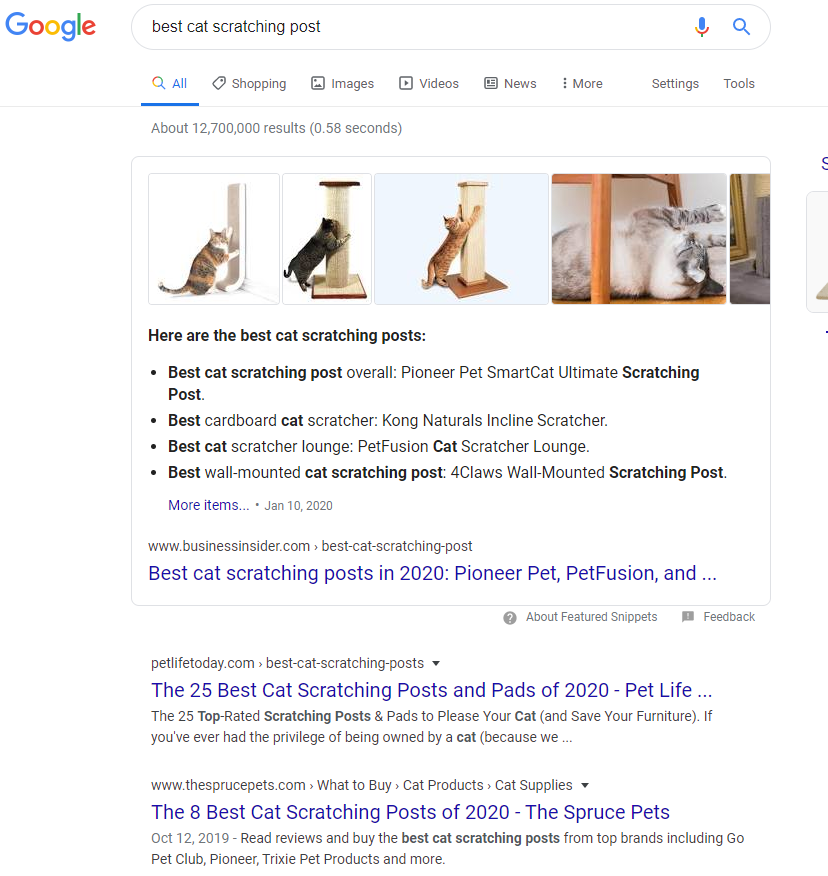The image size is (828, 876).
Task: Expand the dropdown arrow next to petlifetoday.com
Action: tap(436, 663)
